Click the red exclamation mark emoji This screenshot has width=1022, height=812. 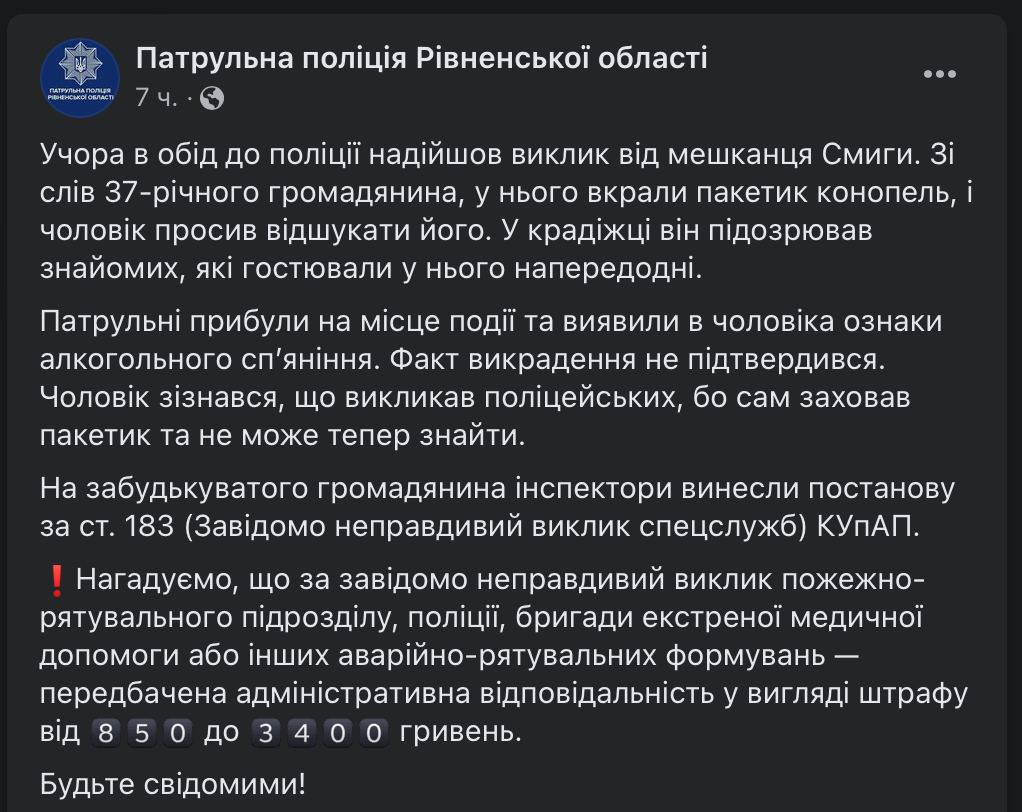click(56, 579)
